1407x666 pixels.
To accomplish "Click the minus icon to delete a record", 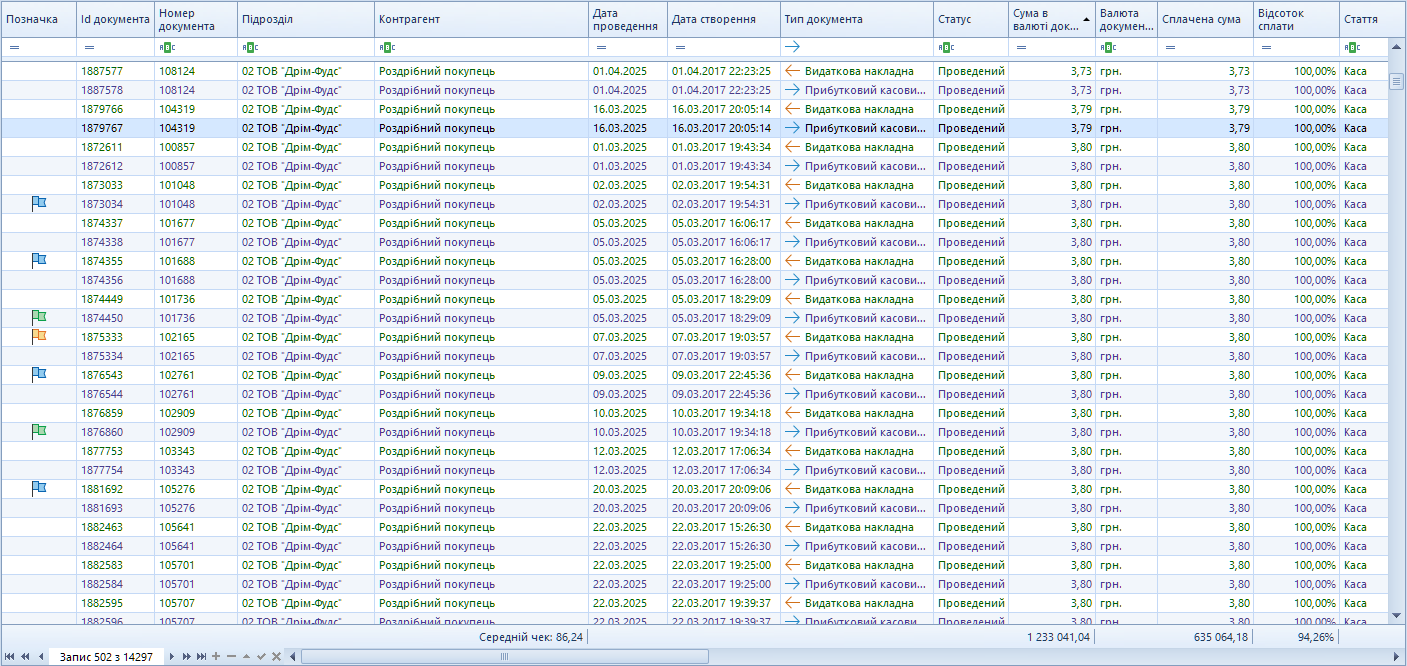I will (x=231, y=656).
